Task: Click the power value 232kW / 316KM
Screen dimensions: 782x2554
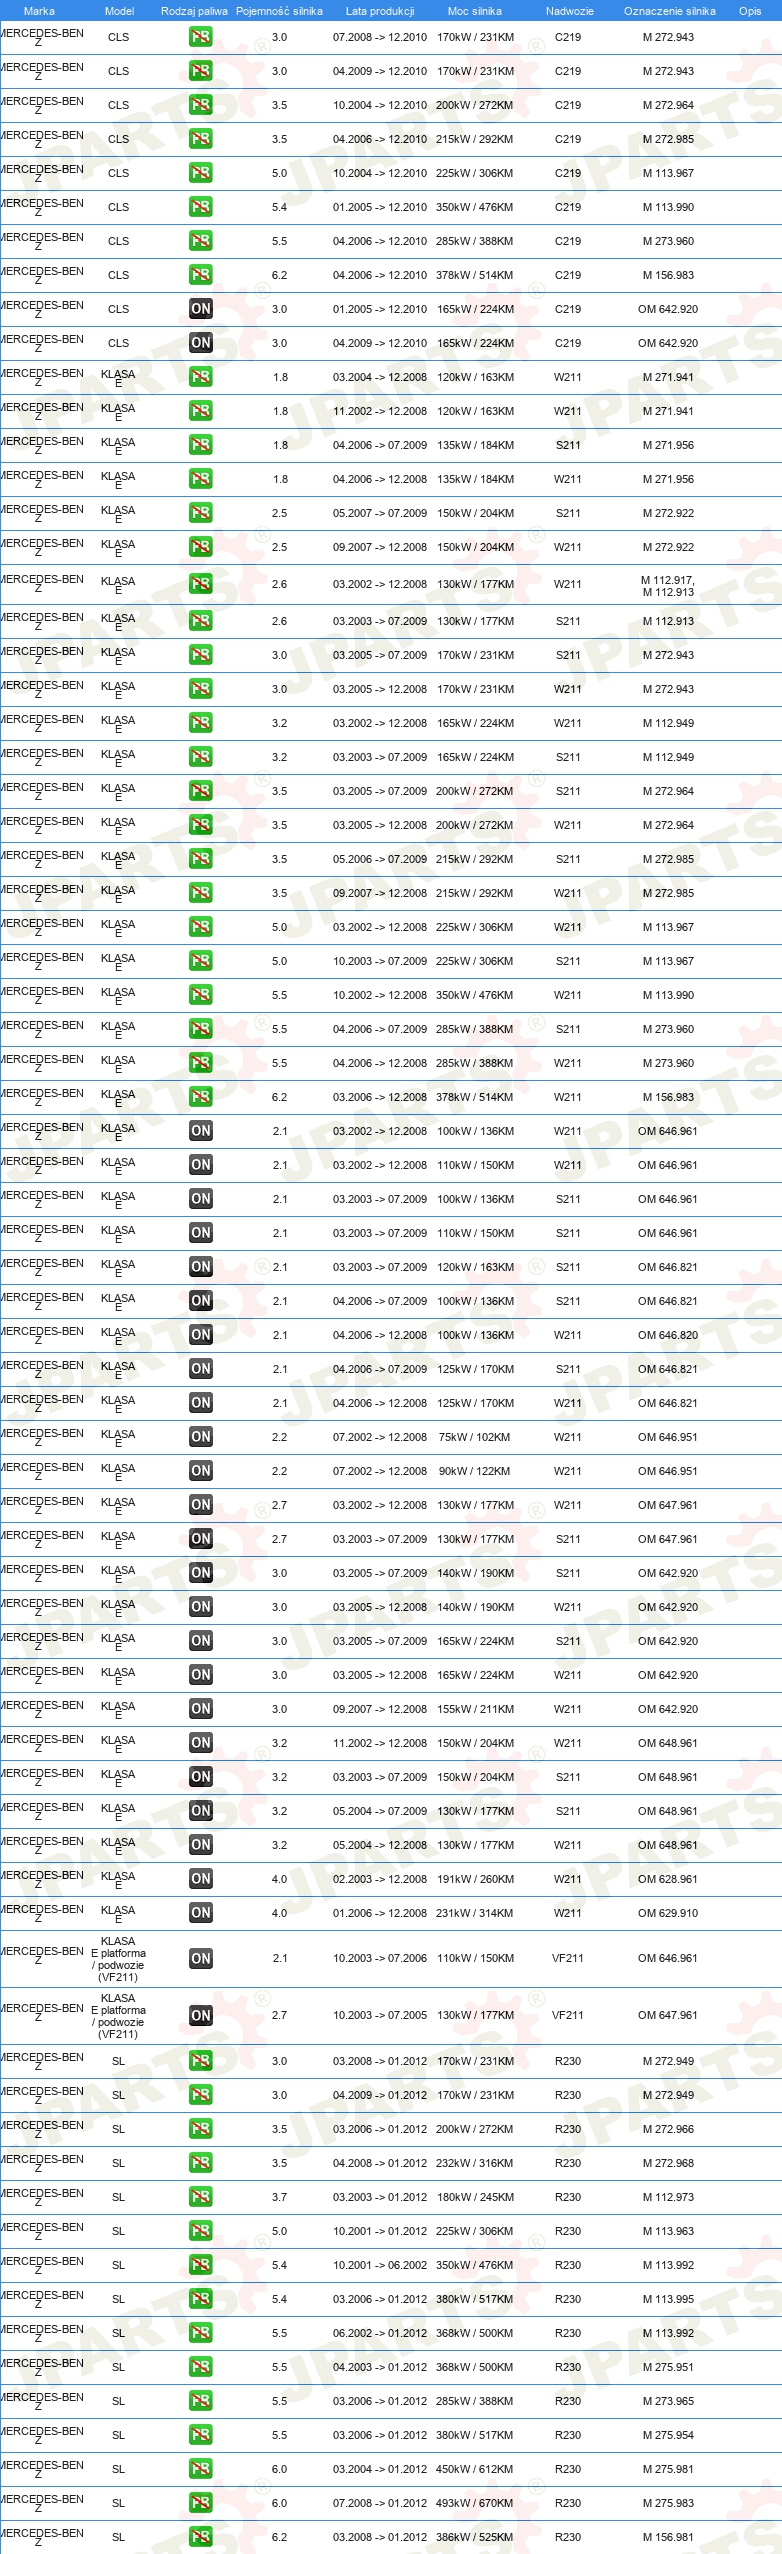Action: (x=475, y=2163)
